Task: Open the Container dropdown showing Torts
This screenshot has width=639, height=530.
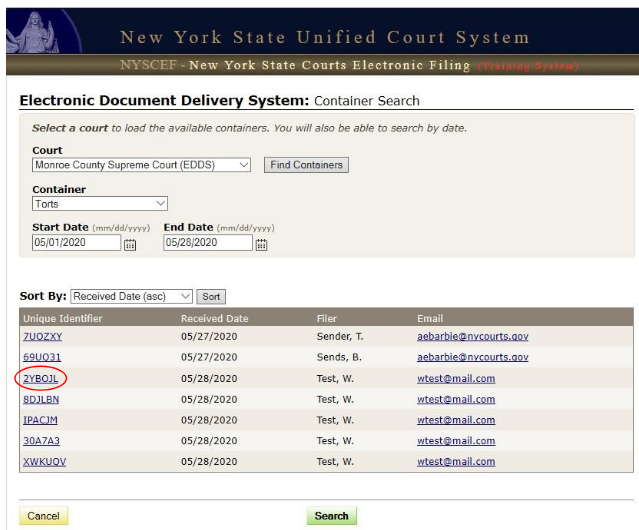Action: pos(100,204)
